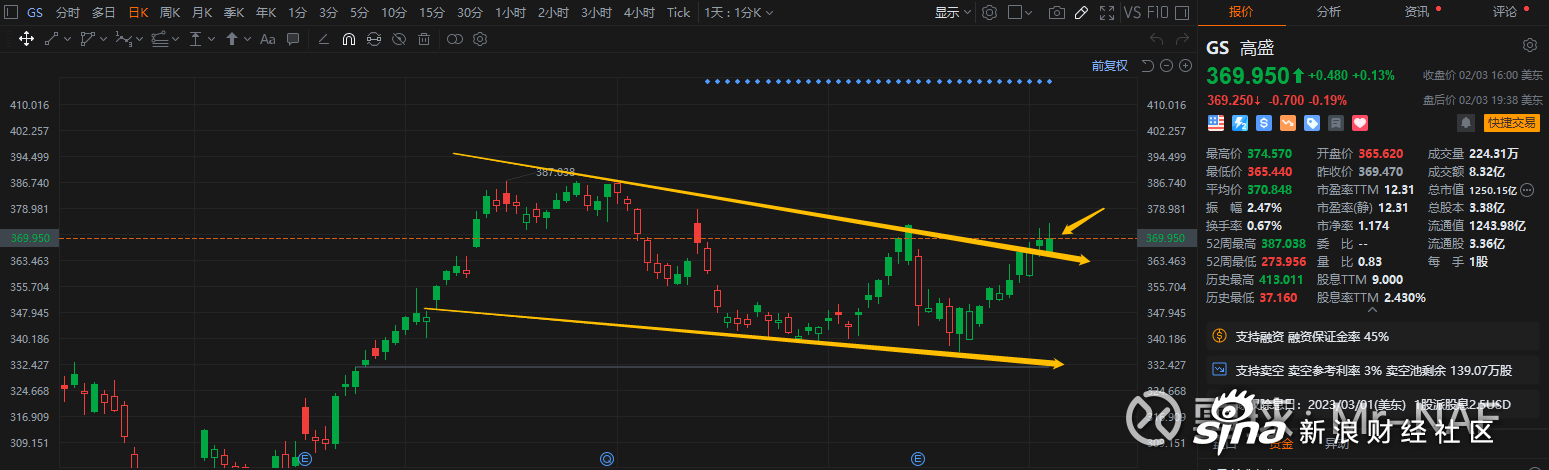
Task: Toggle the left sidebar panel icon
Action: tap(11, 13)
